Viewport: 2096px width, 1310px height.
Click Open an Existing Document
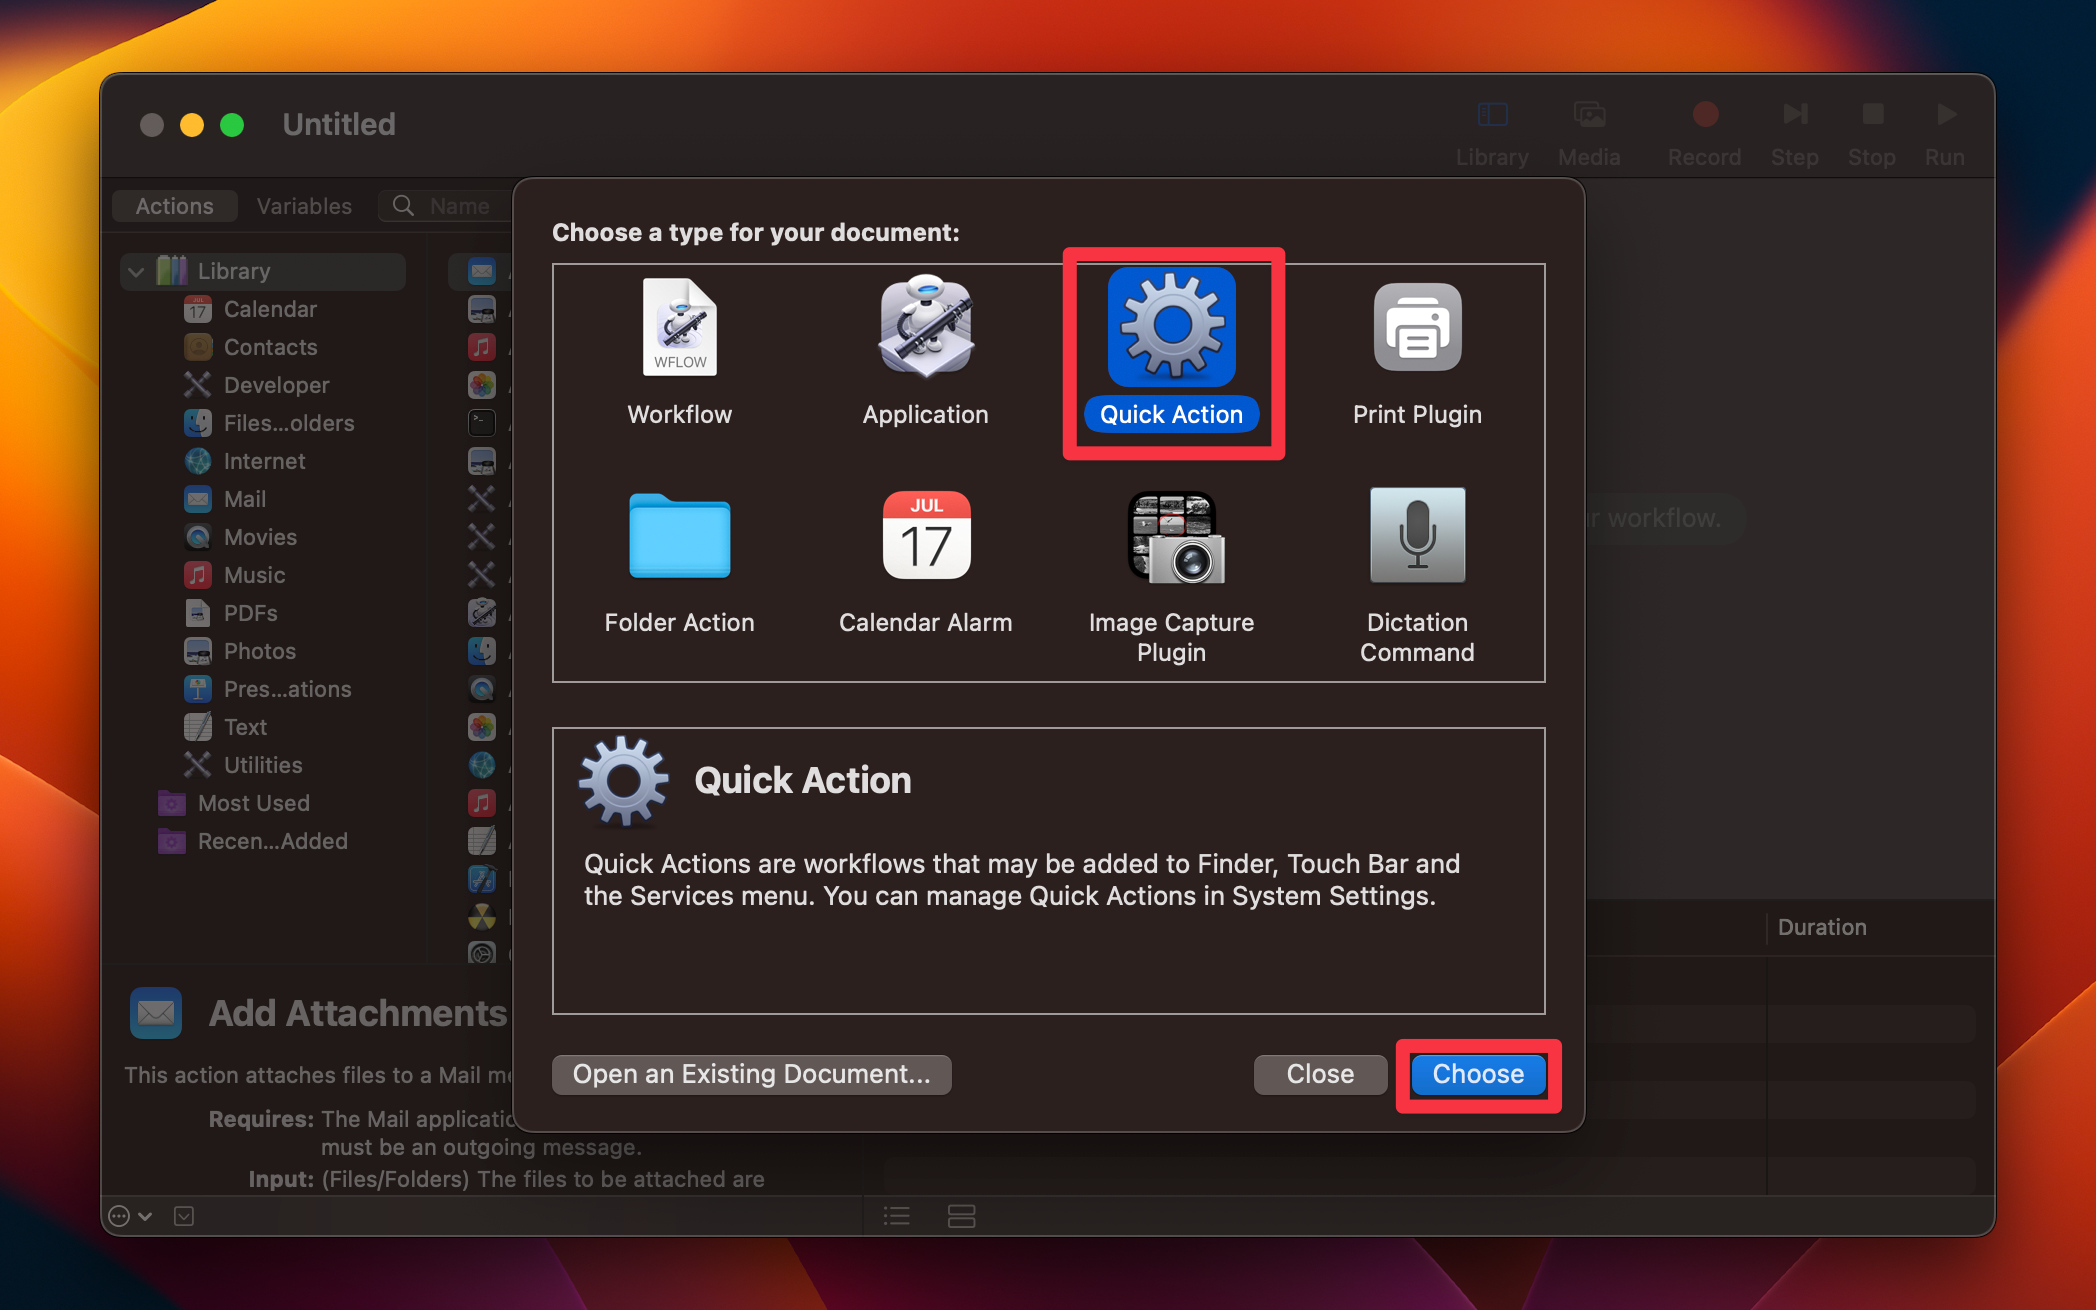751,1074
